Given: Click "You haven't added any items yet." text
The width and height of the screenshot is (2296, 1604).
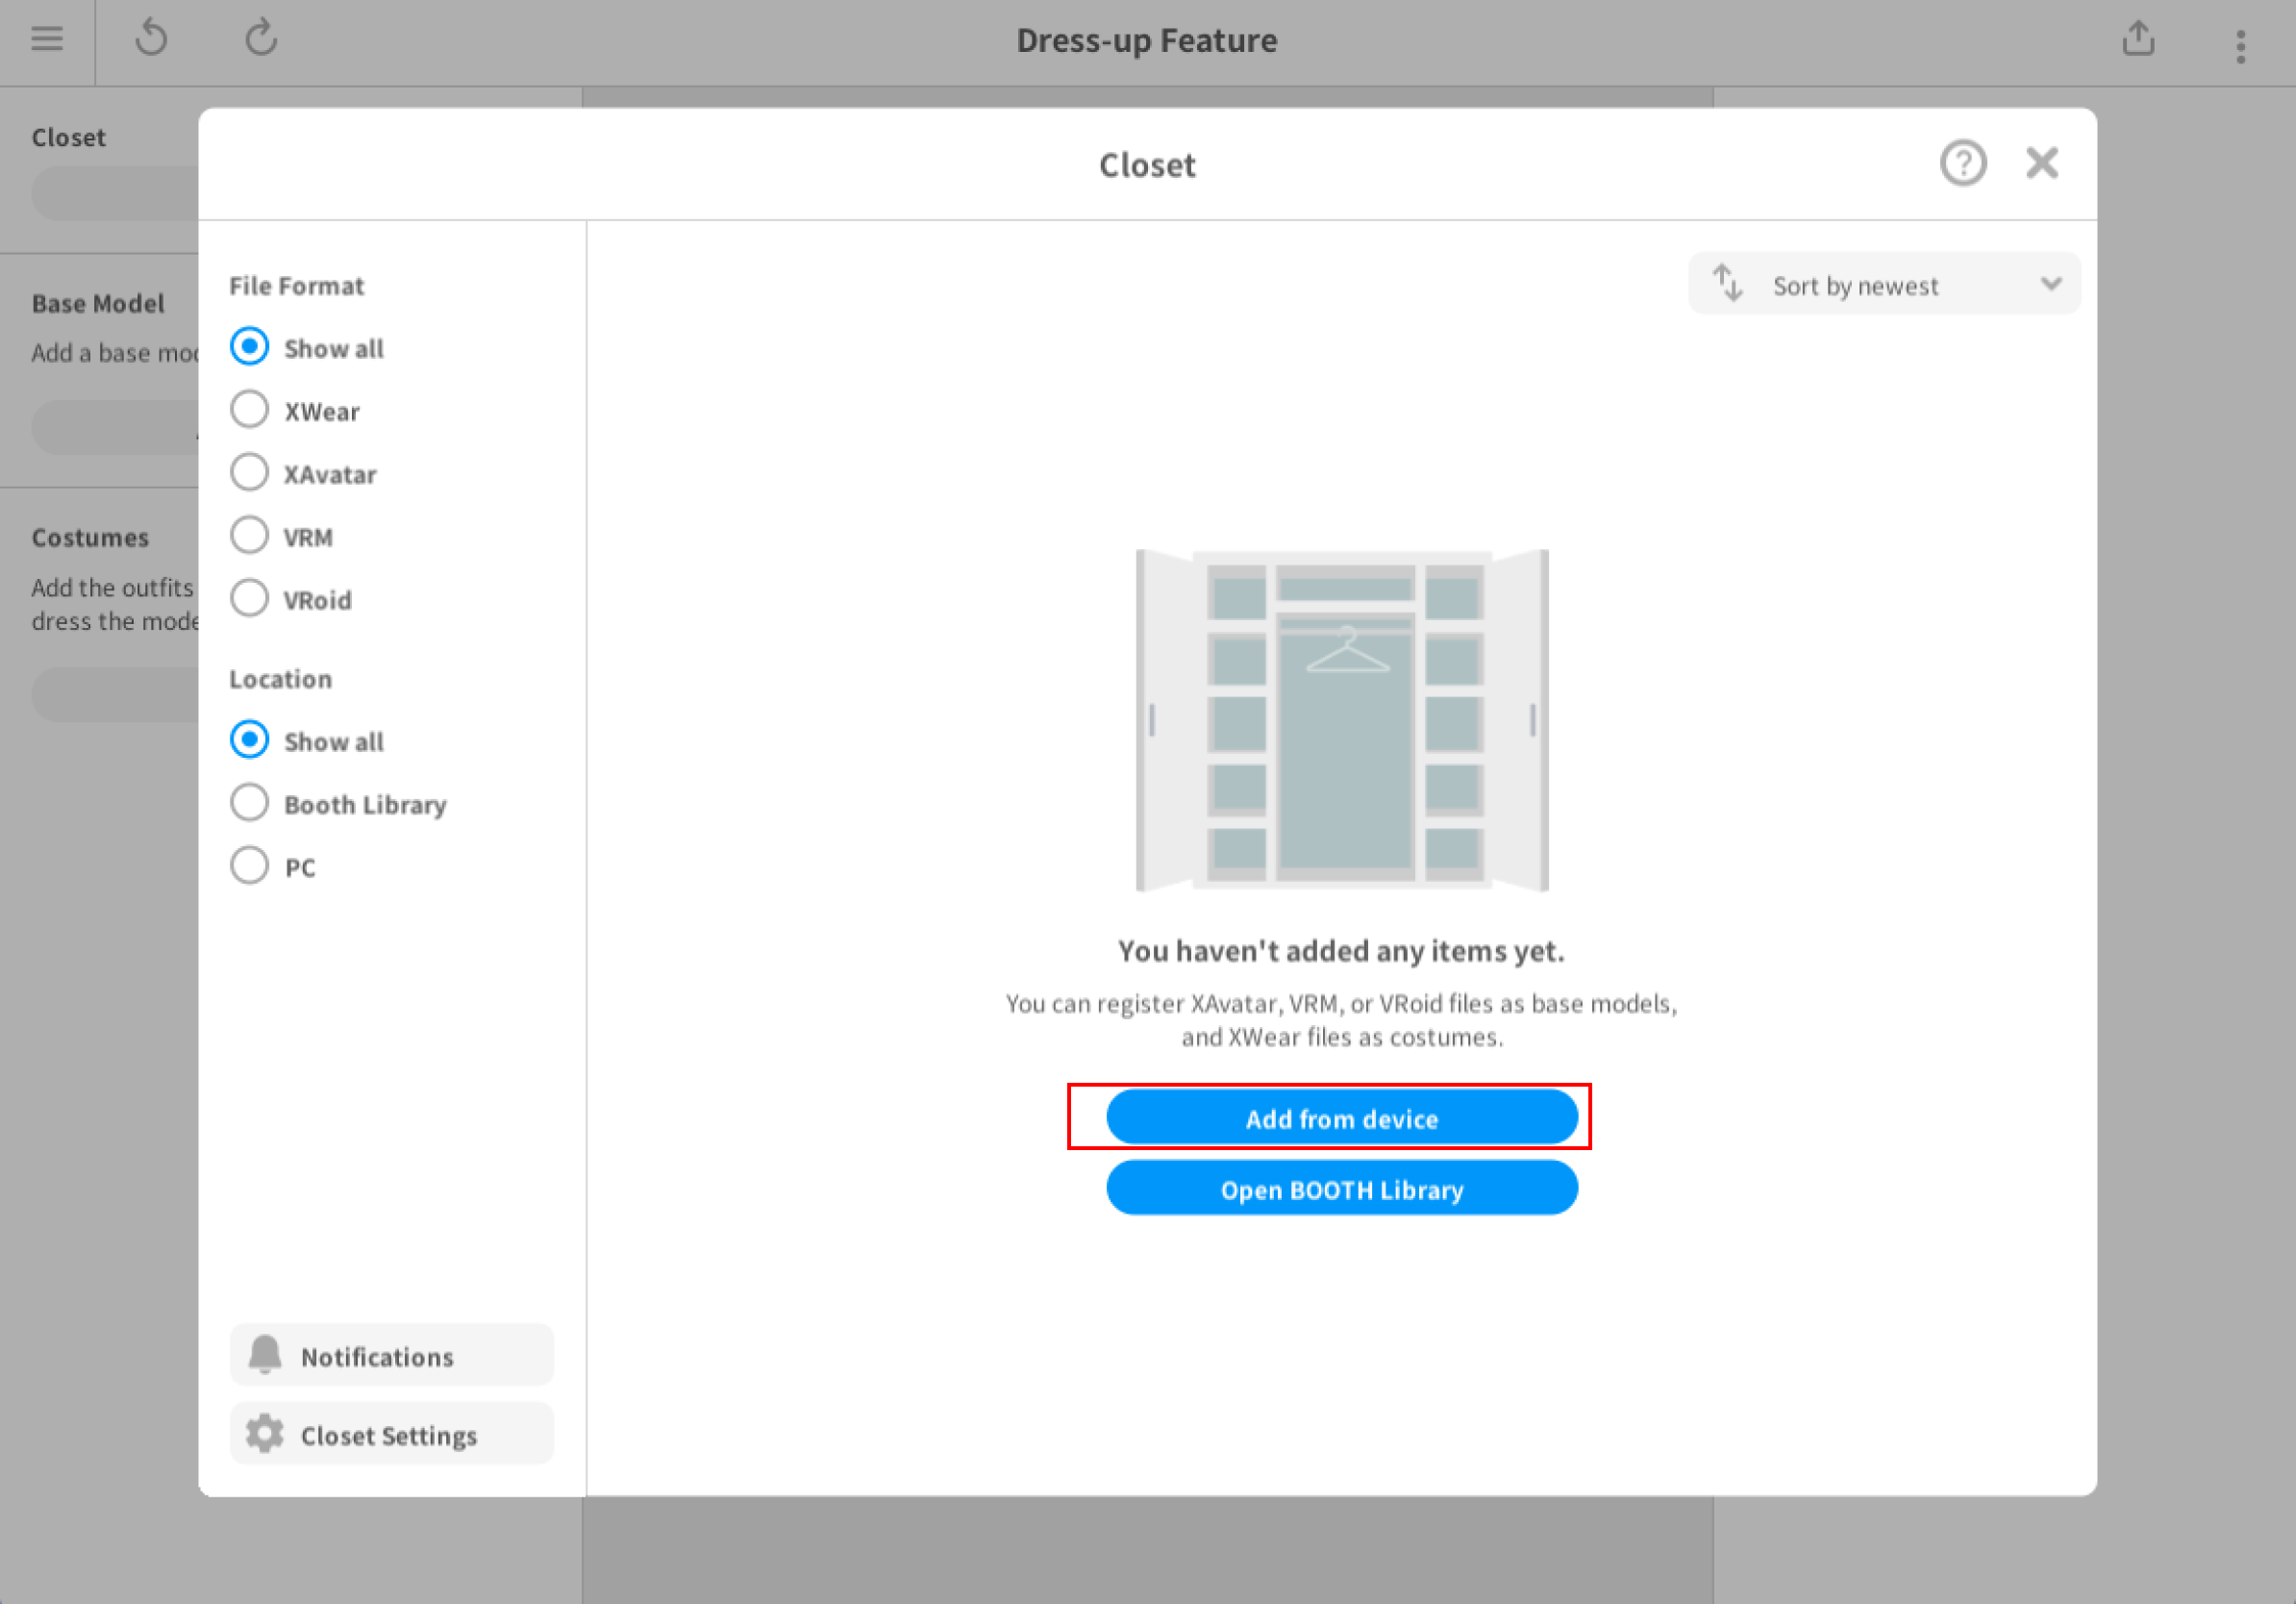Looking at the screenshot, I should pos(1341,951).
